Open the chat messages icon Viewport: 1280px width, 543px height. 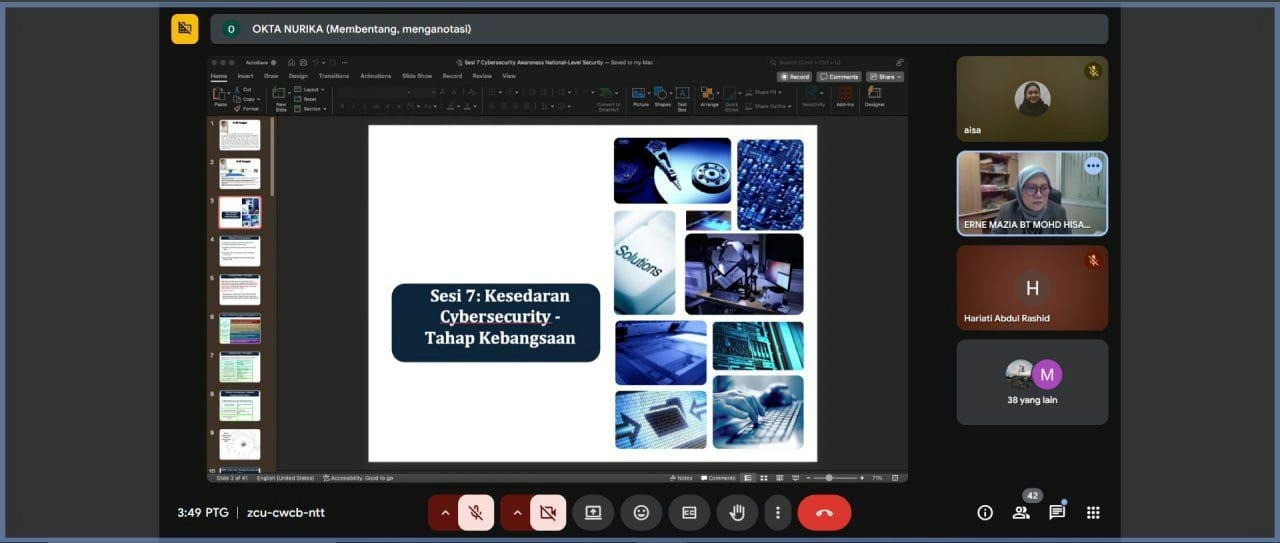pos(1057,513)
